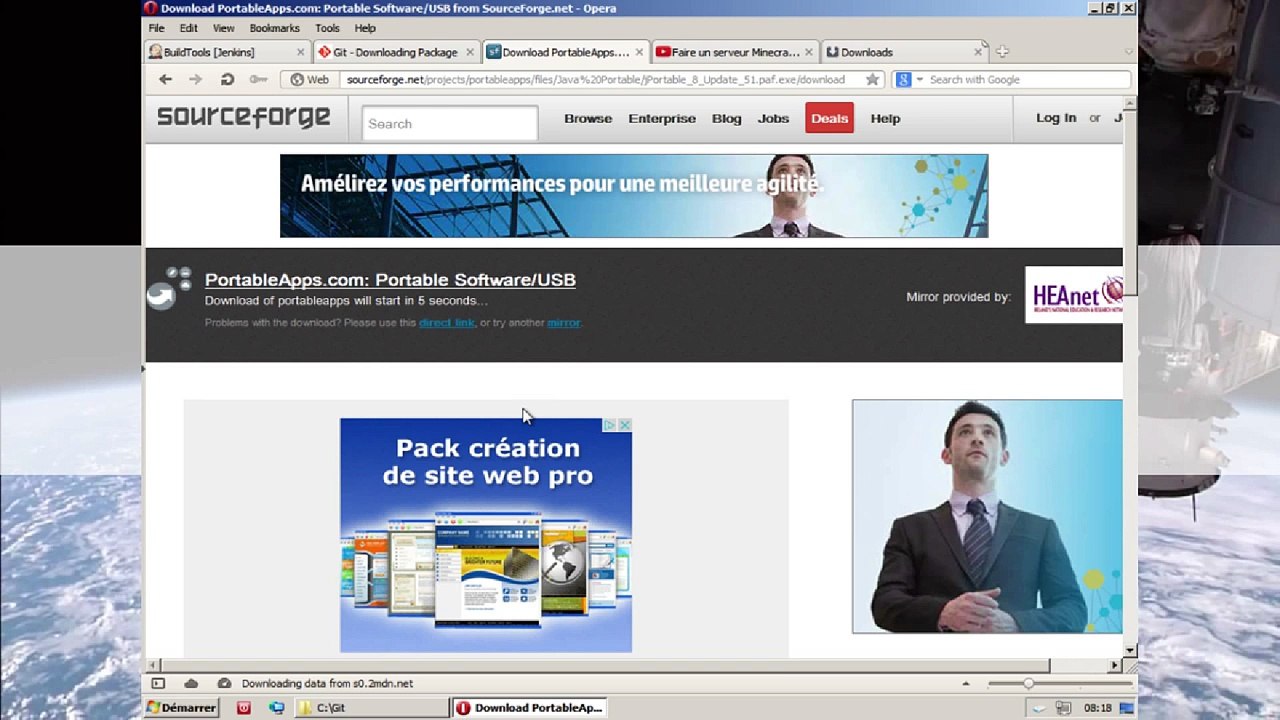Viewport: 1280px width, 720px height.
Task: Open the File menu
Action: point(157,28)
